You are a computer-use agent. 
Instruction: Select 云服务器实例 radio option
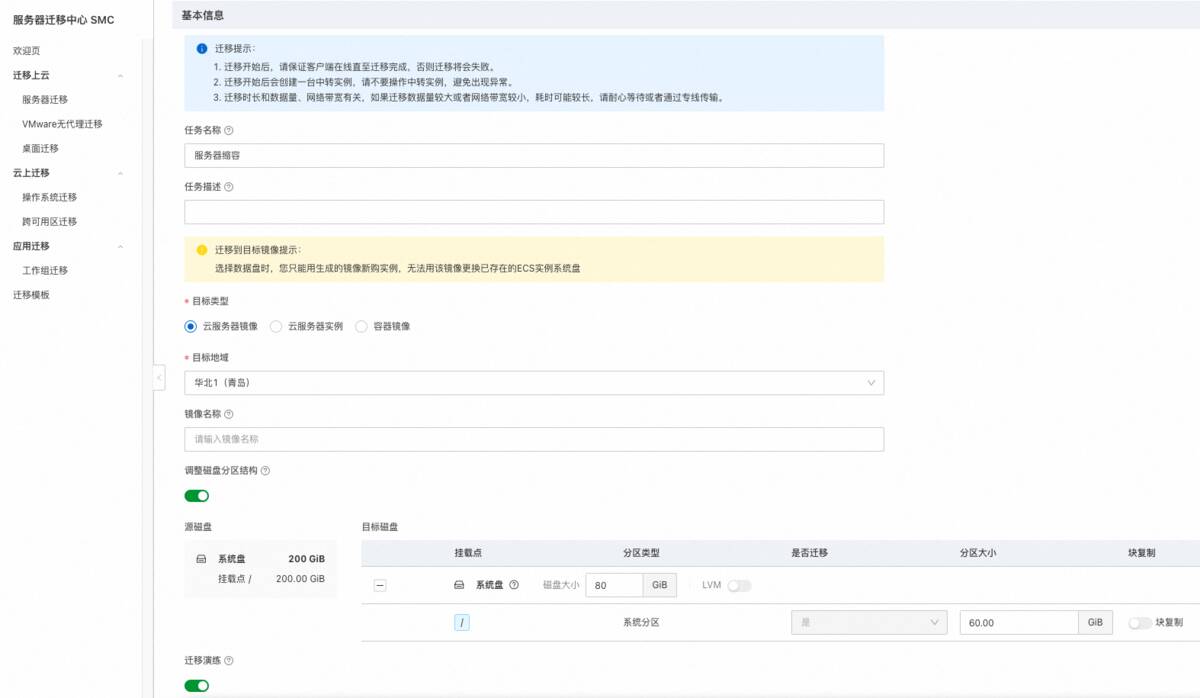click(277, 327)
